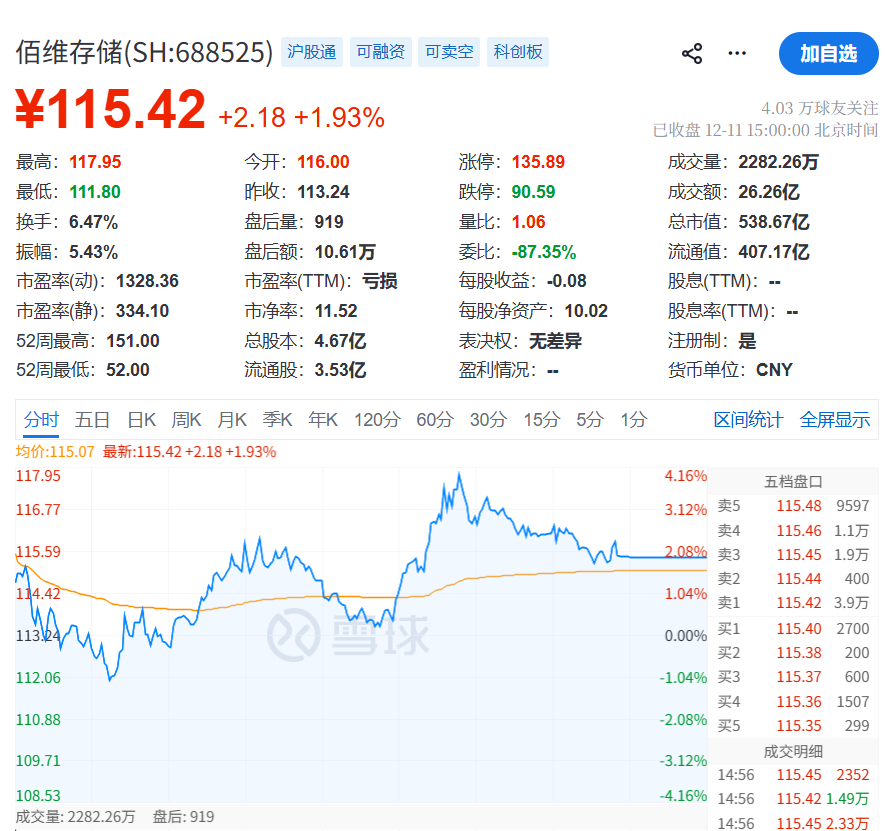Select the 60分 interval tab
The width and height of the screenshot is (885, 831).
click(435, 420)
